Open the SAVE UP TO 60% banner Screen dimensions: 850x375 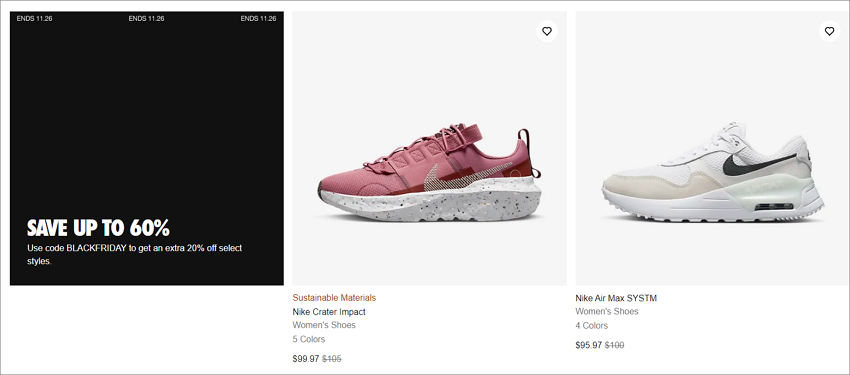coord(147,148)
